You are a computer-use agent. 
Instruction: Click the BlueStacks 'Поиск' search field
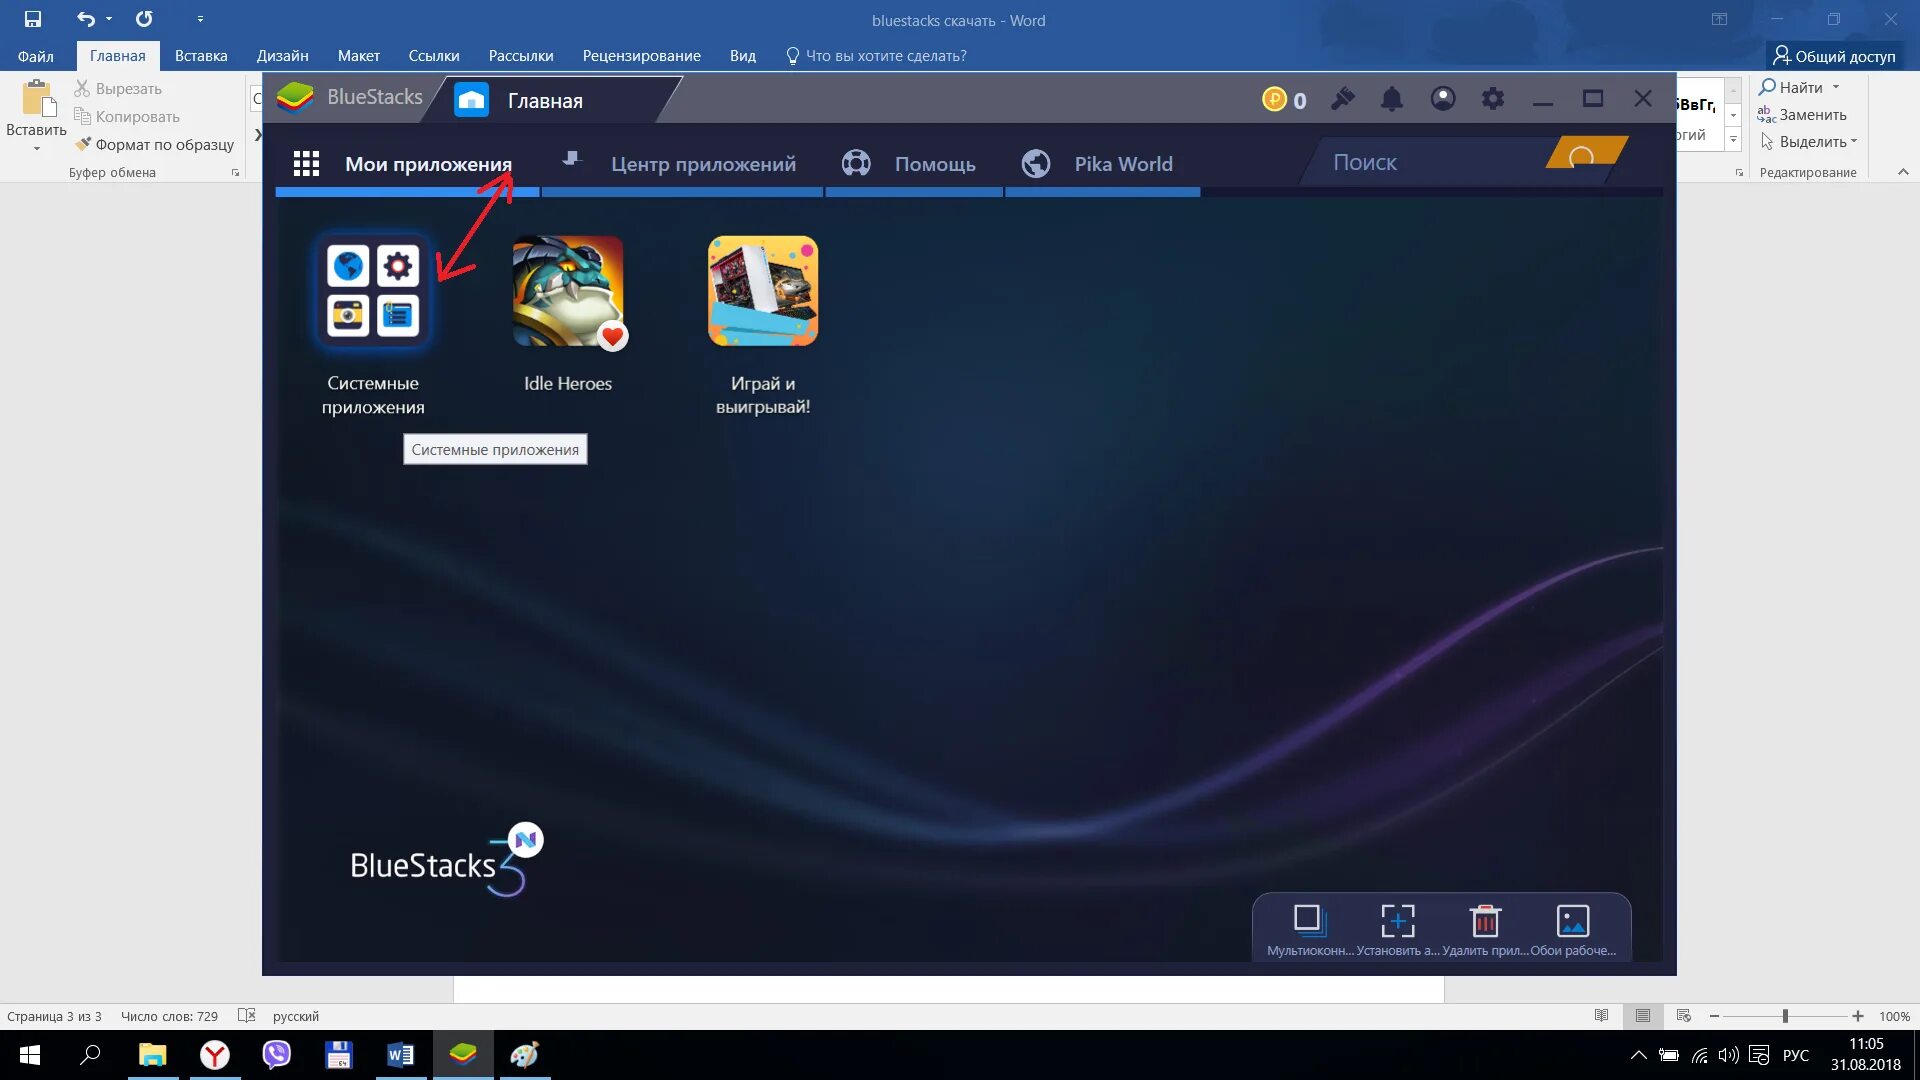1430,162
